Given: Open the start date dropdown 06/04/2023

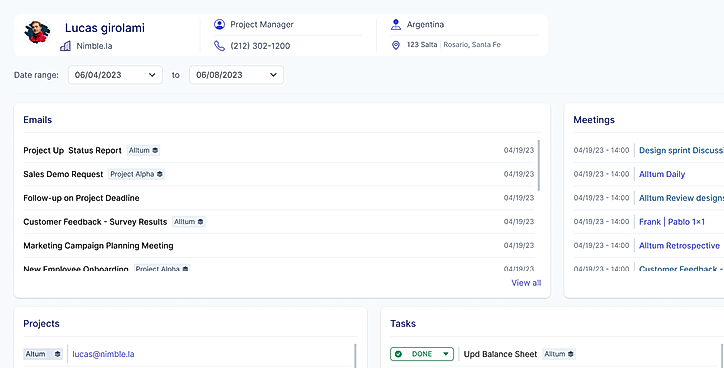Looking at the screenshot, I should 115,75.
